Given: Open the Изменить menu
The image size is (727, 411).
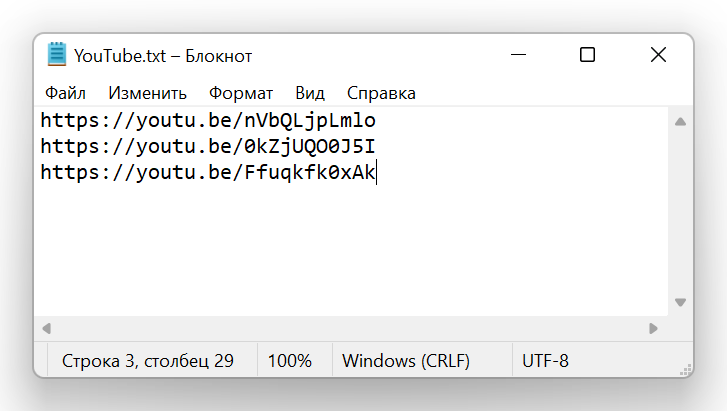Looking at the screenshot, I should (x=147, y=93).
